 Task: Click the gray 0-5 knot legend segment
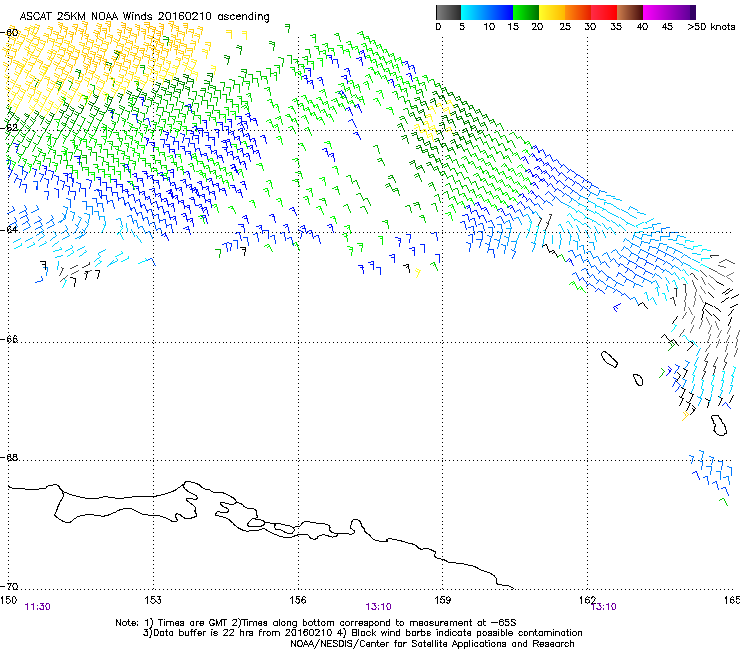click(x=448, y=12)
